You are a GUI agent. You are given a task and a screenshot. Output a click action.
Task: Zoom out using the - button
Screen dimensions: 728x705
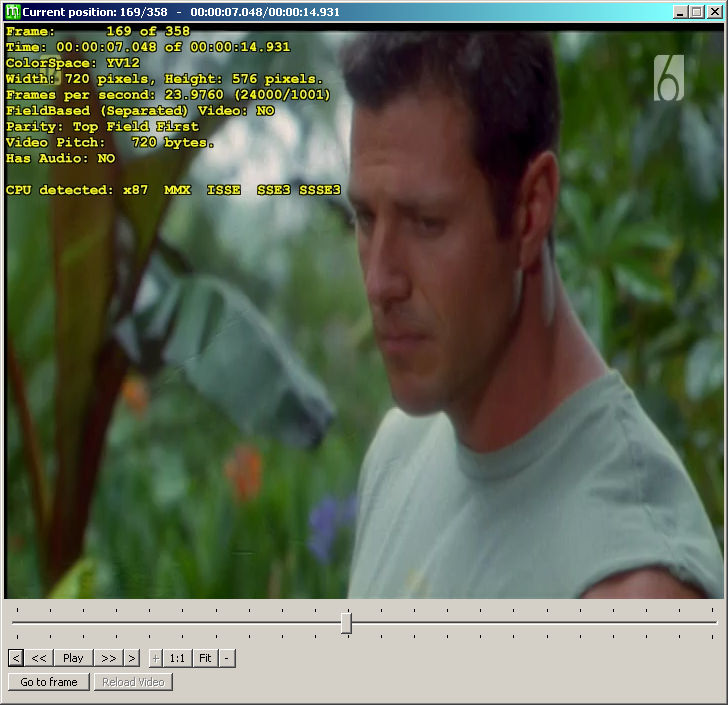227,658
